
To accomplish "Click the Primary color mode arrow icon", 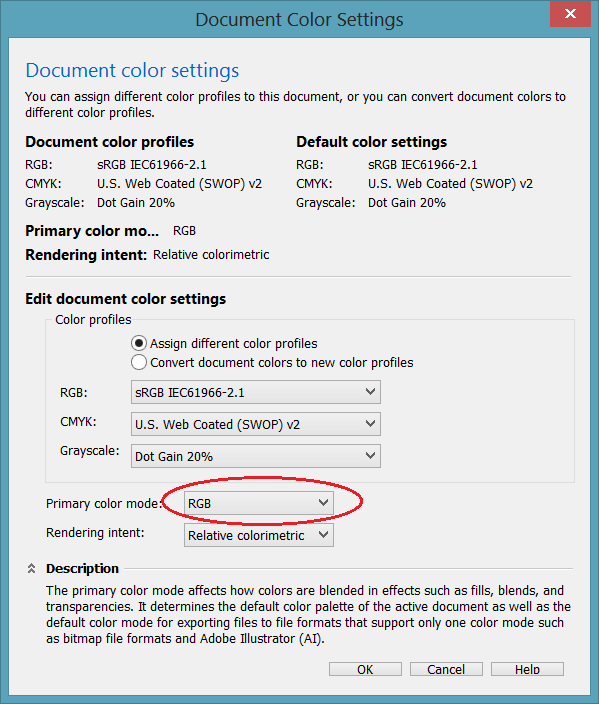I will point(323,502).
